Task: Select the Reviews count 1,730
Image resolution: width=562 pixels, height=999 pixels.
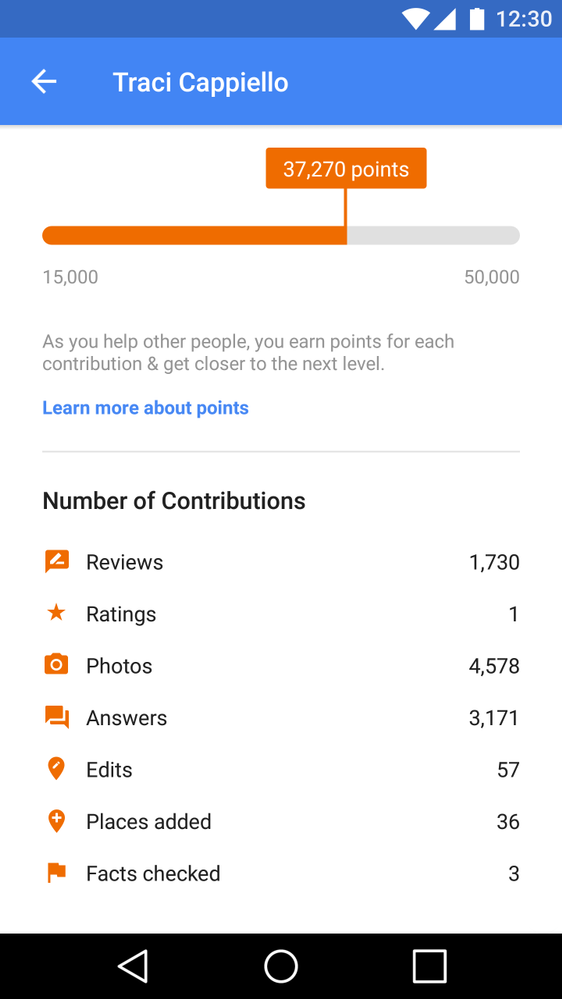Action: click(x=494, y=563)
